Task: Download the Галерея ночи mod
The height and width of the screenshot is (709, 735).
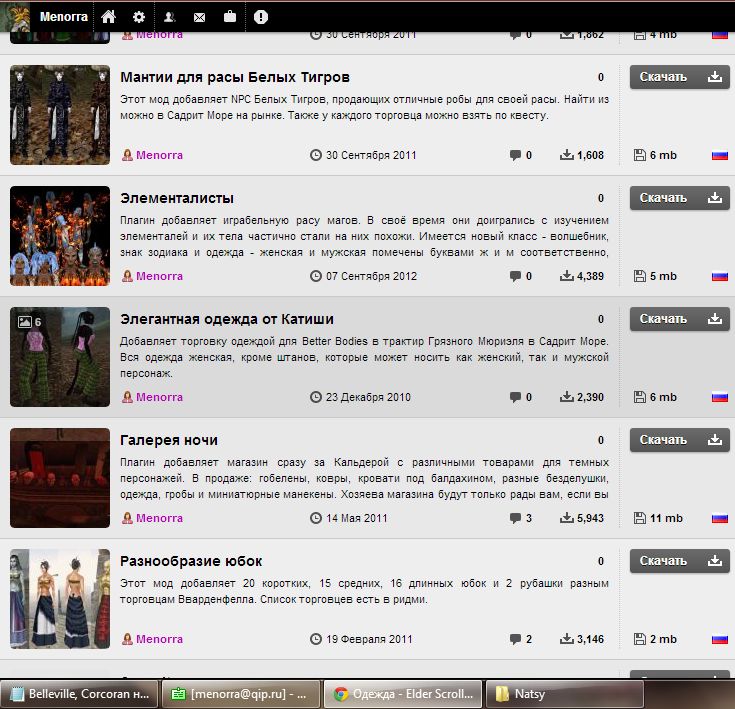Action: click(679, 440)
